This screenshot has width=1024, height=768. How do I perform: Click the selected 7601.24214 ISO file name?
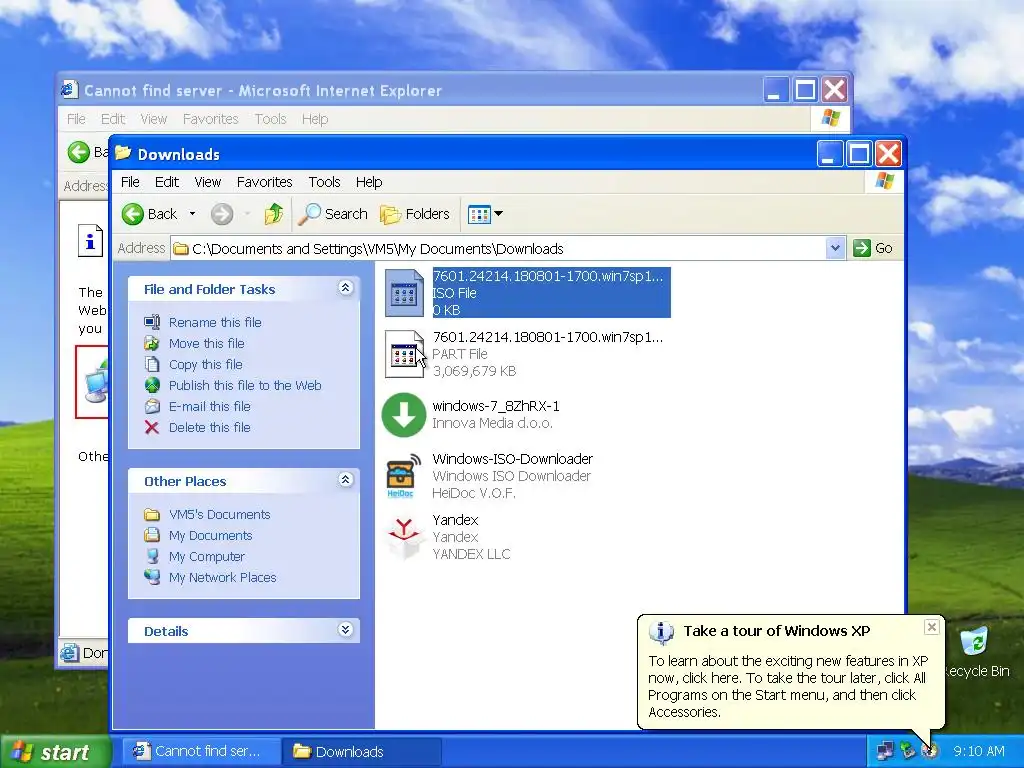coord(548,276)
